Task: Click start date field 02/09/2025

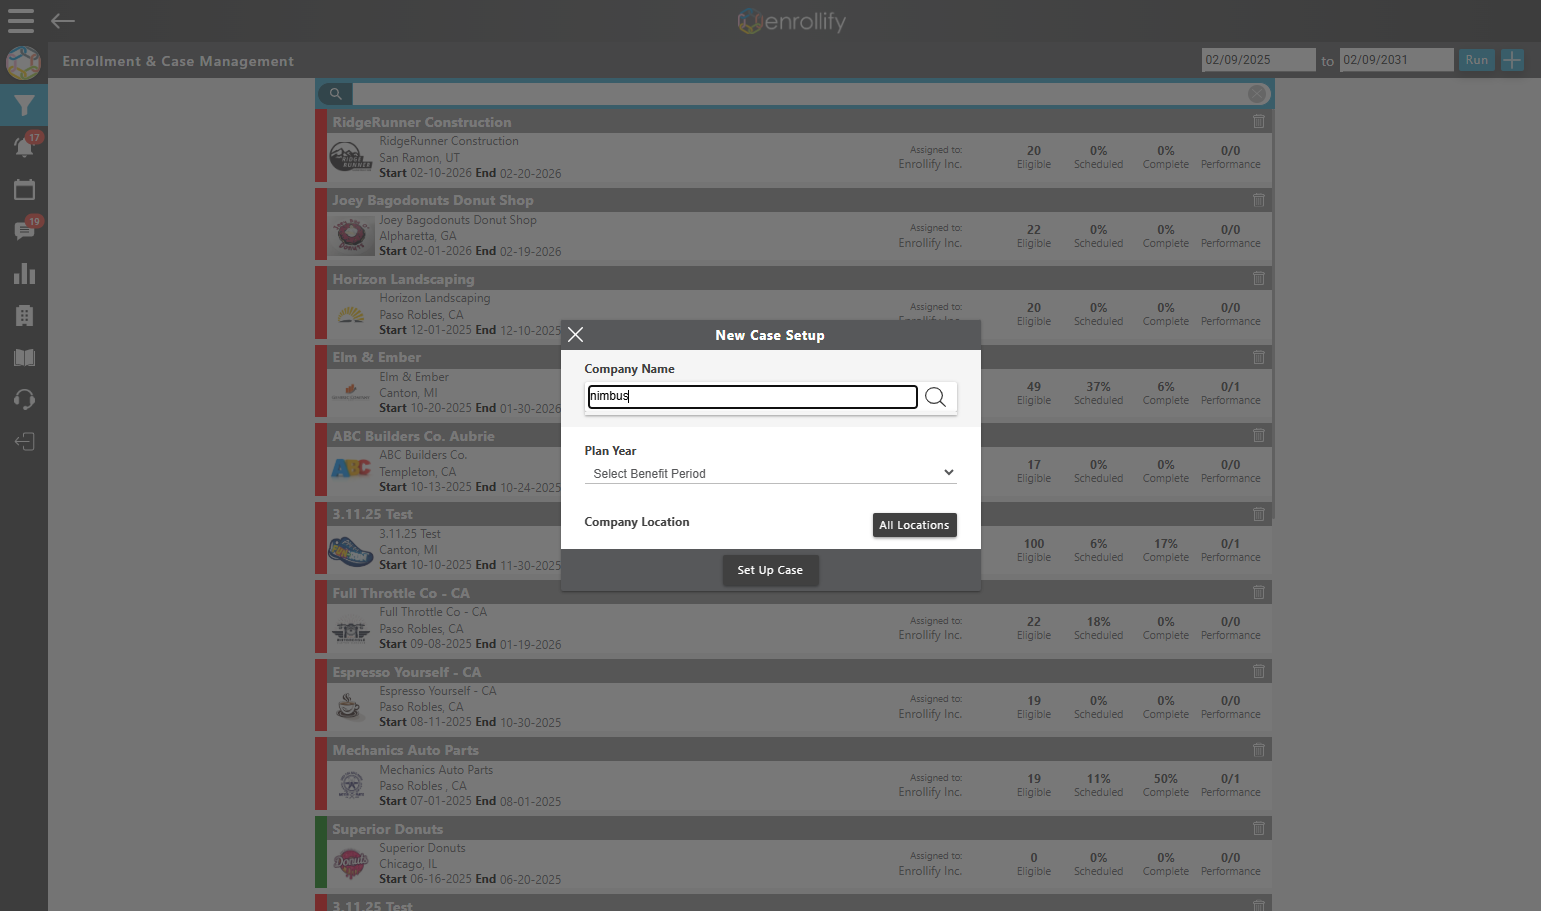Action: click(1258, 60)
